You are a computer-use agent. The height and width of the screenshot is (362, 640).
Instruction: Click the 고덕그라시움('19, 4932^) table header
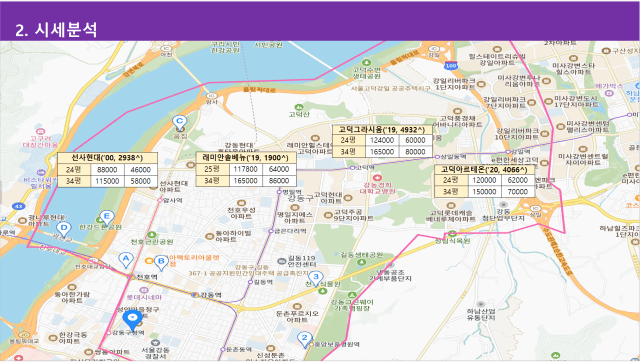point(382,129)
